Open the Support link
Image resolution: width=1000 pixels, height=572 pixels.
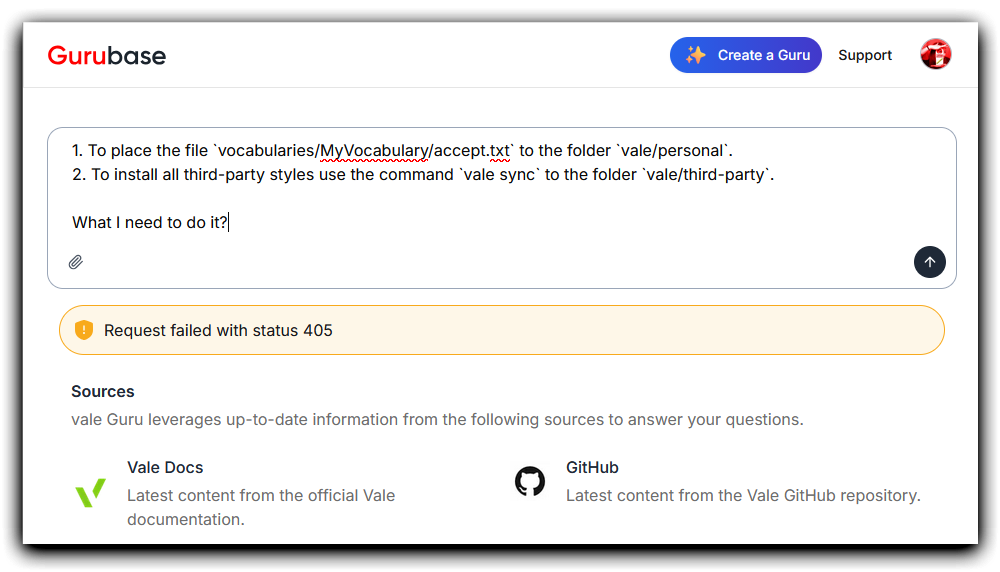click(x=865, y=55)
